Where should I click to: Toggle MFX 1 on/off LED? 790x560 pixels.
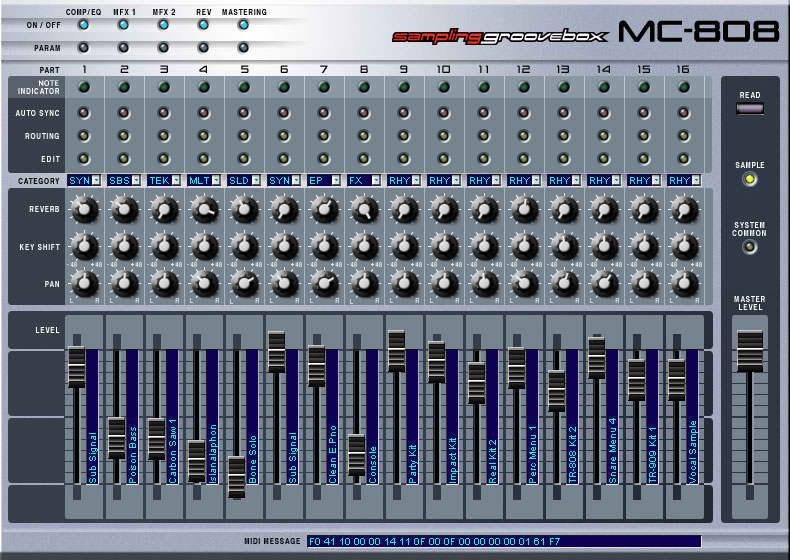click(x=123, y=25)
